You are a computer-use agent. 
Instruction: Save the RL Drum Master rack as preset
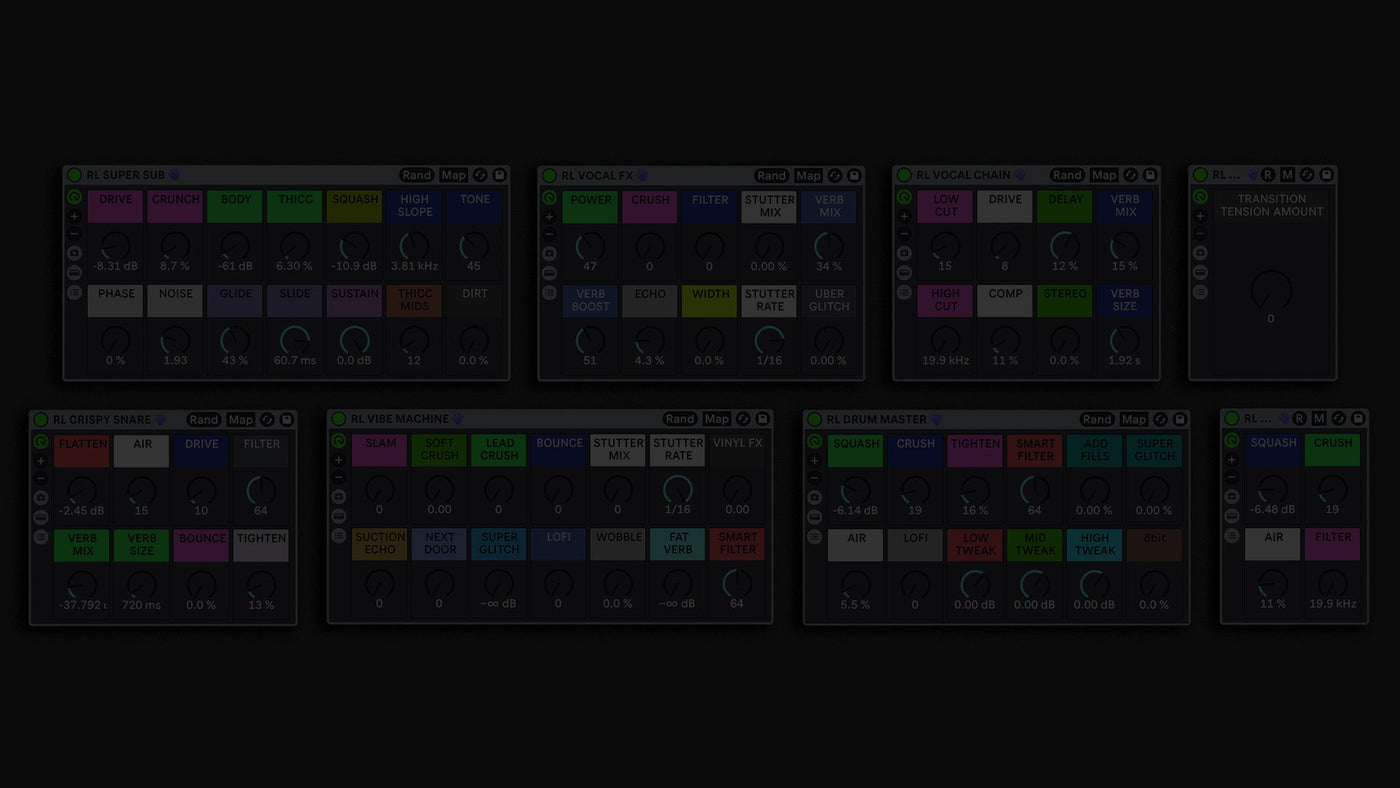[x=1180, y=419]
